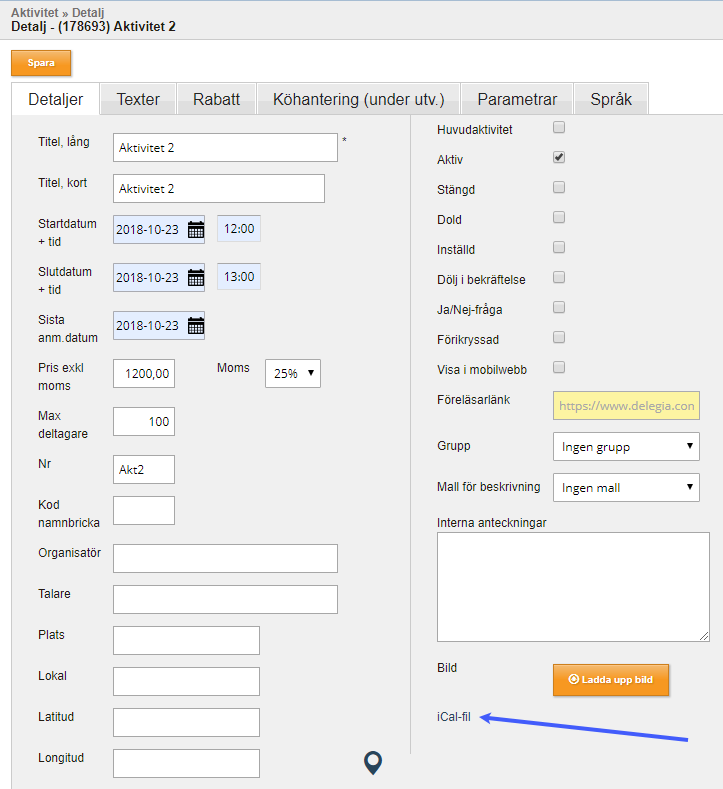Viewport: 723px width, 789px height.
Task: Click the Plats input field
Action: pyautogui.click(x=186, y=640)
